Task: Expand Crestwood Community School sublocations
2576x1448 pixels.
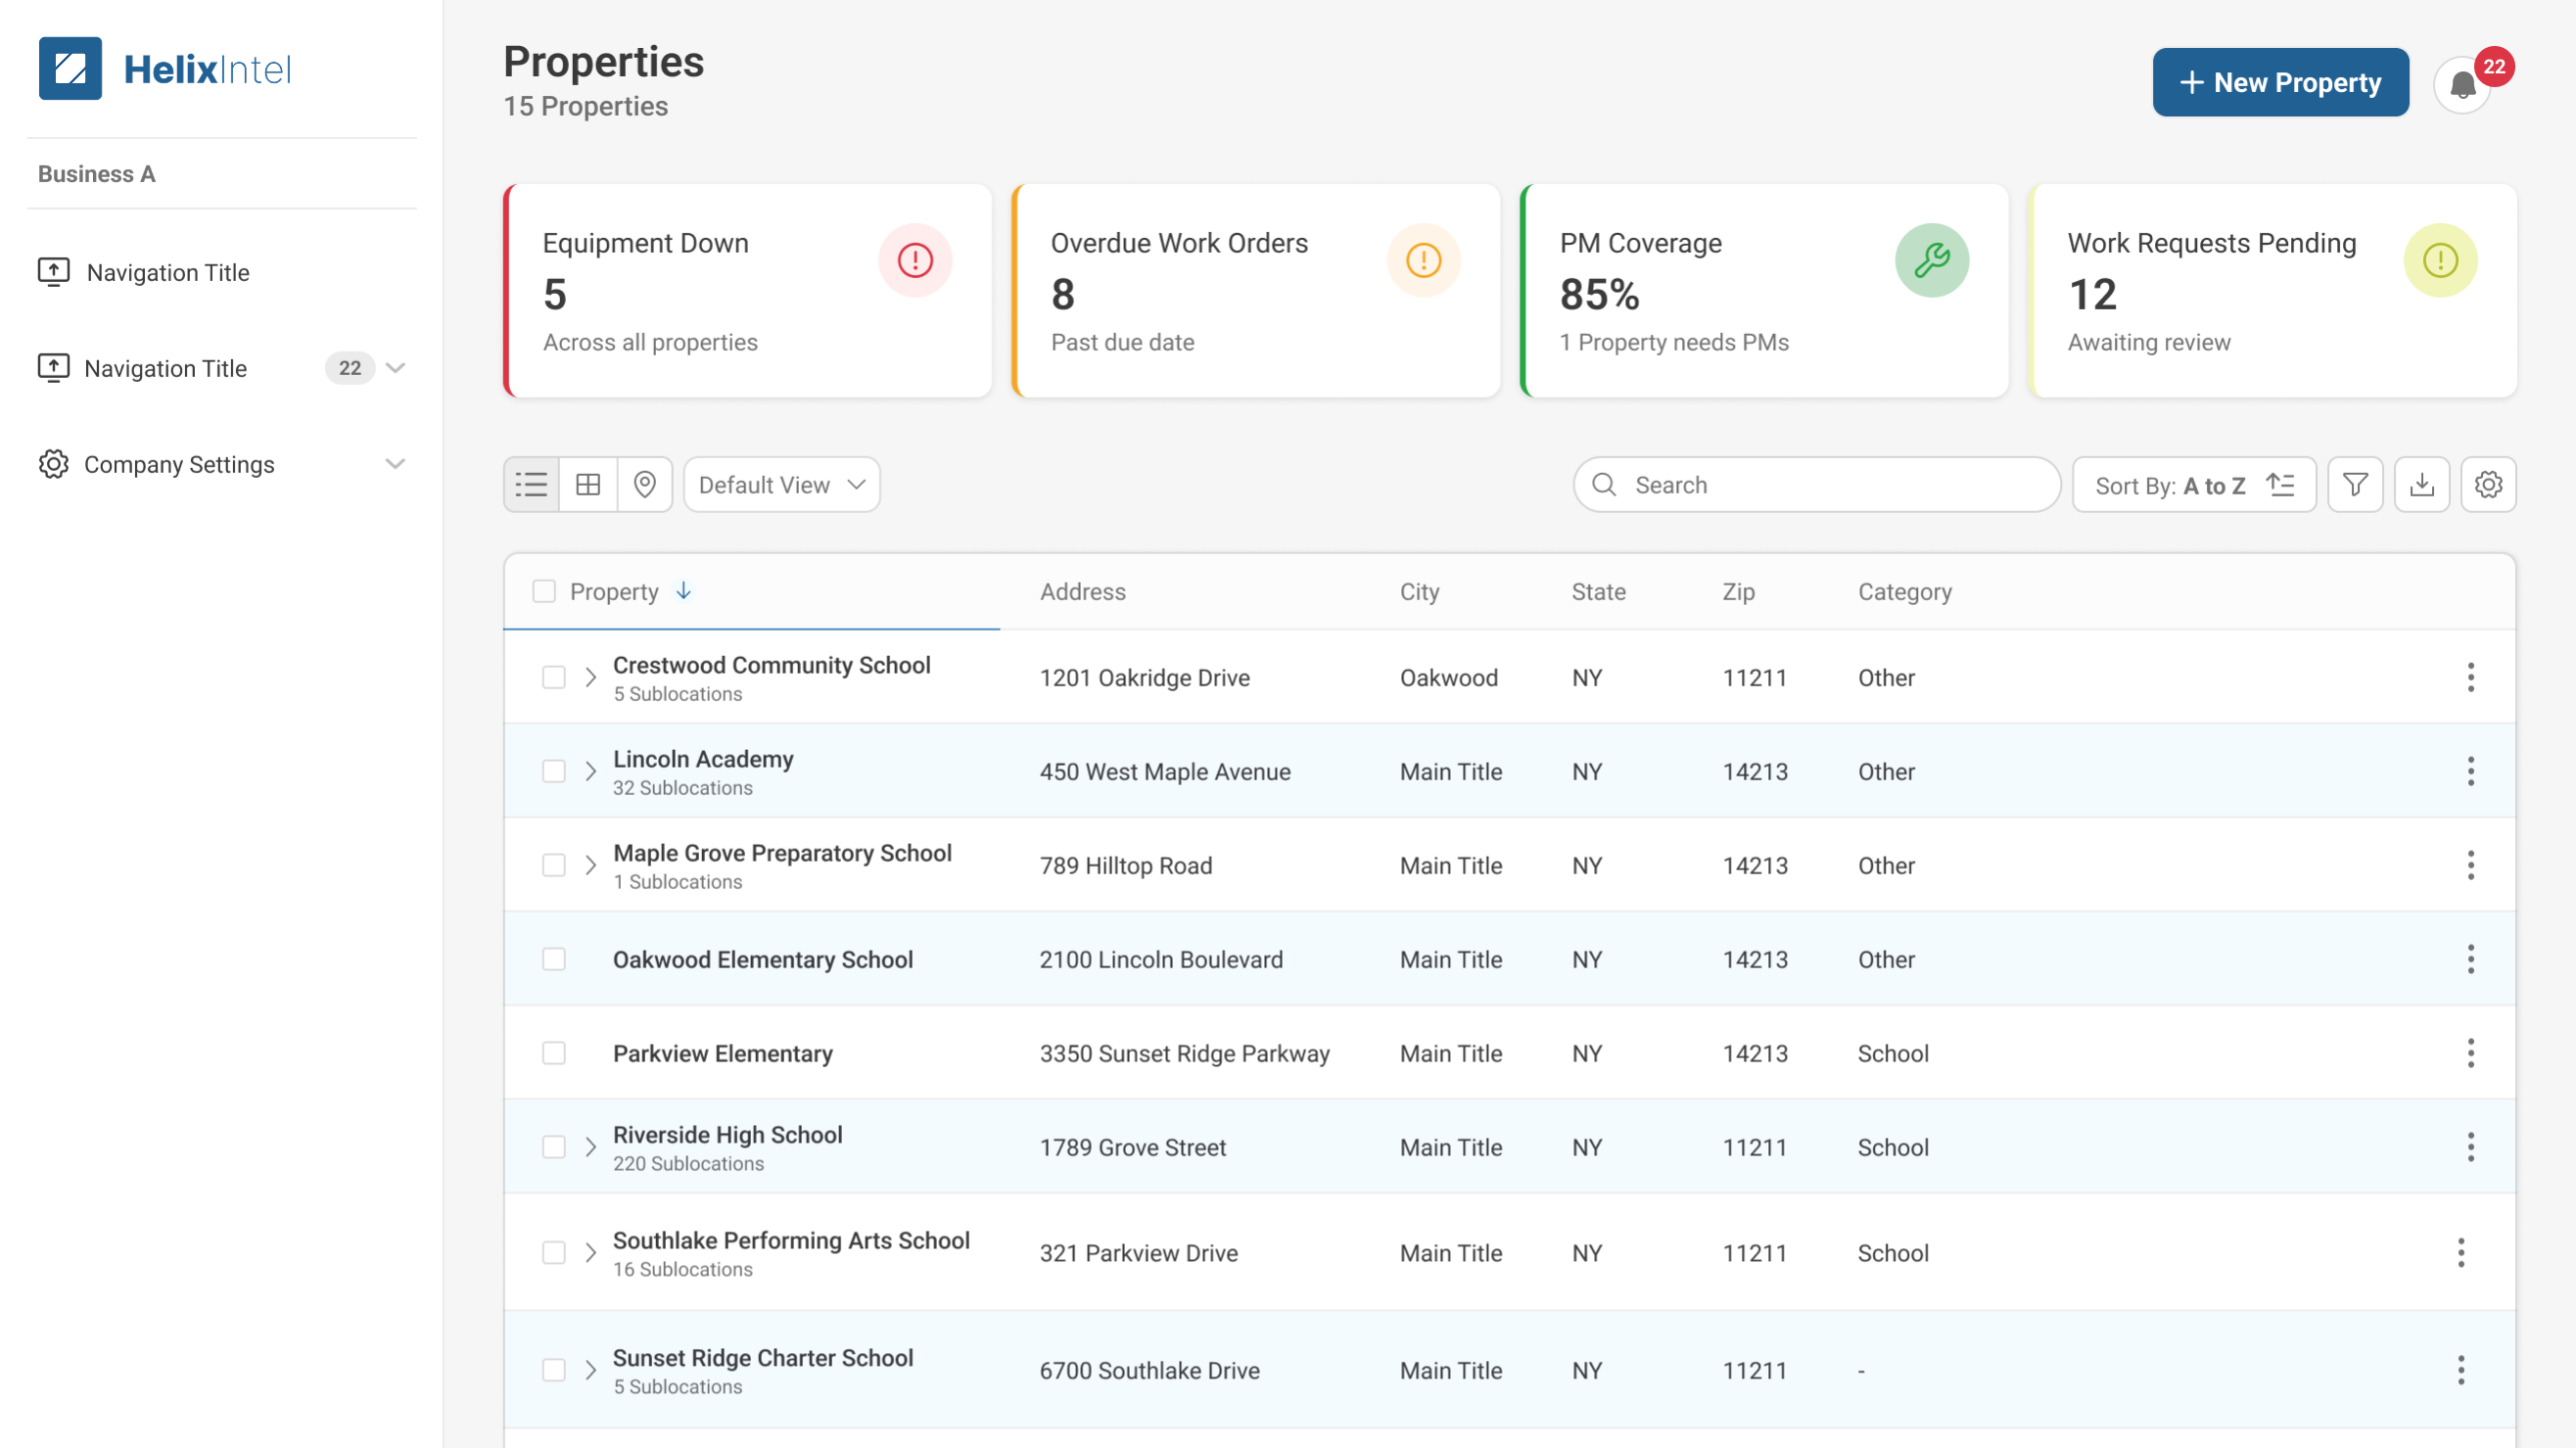Action: click(591, 677)
